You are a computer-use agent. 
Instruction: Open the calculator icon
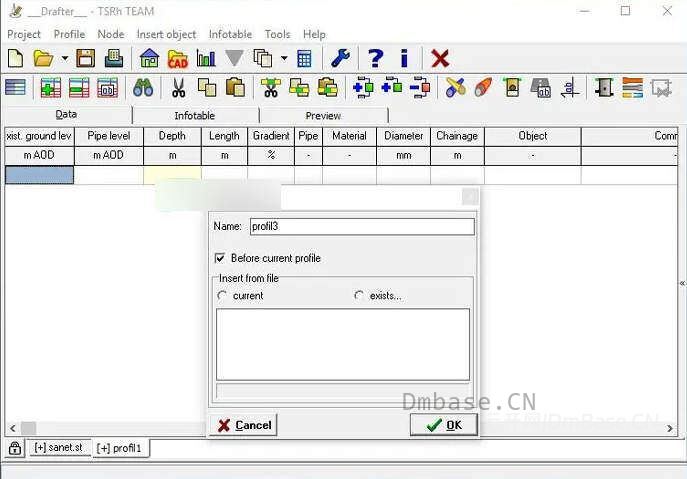(x=304, y=59)
